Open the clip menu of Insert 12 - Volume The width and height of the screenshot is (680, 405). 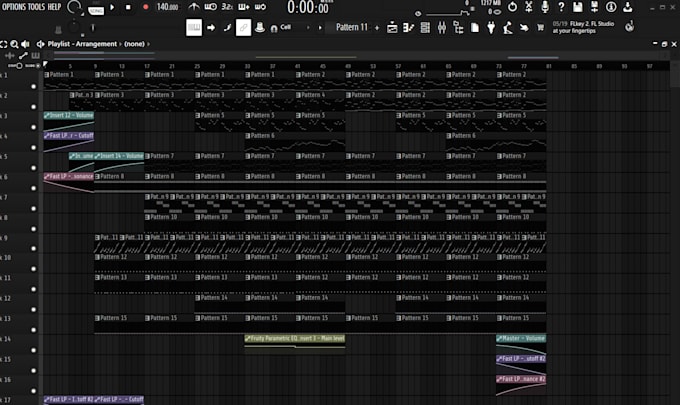47,115
